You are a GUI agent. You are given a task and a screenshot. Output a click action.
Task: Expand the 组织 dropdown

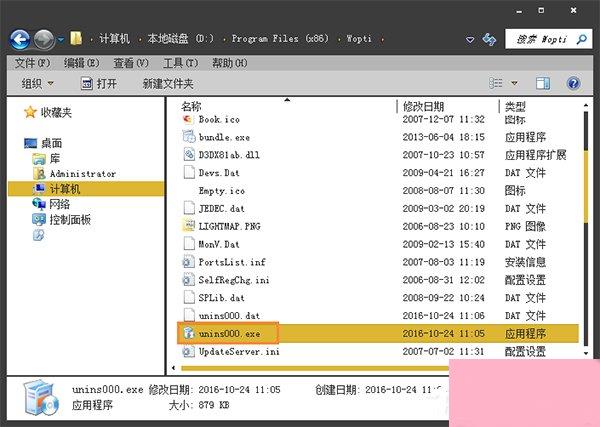coord(38,83)
